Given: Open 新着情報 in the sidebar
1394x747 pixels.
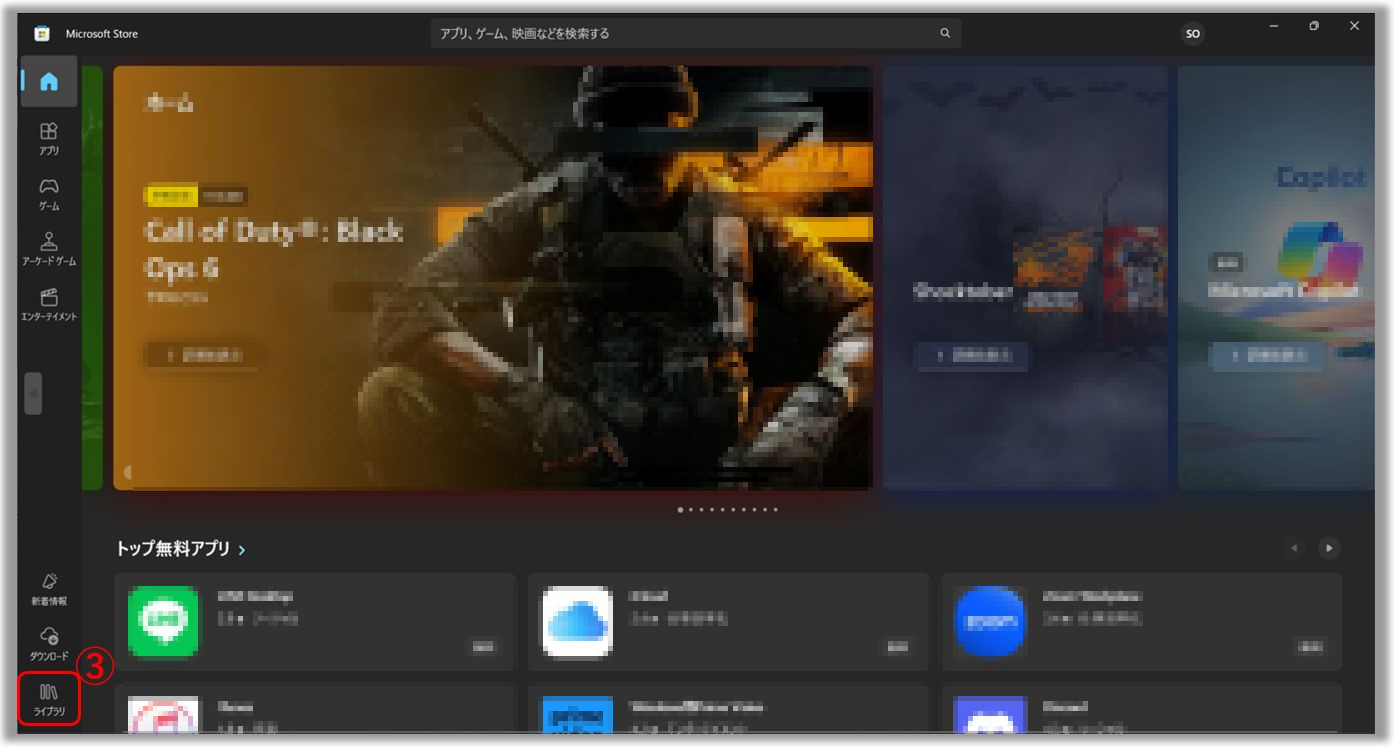Looking at the screenshot, I should [x=49, y=589].
